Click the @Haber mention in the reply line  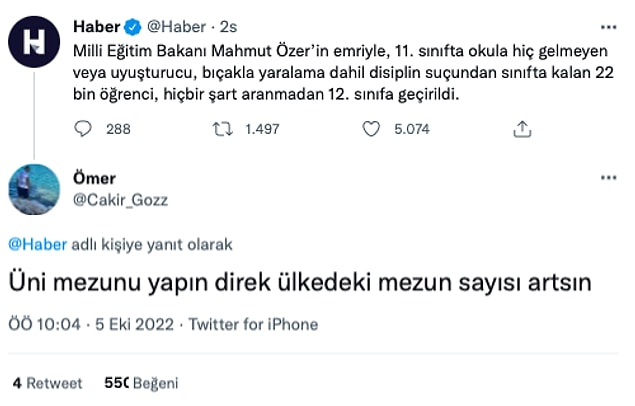tap(32, 243)
